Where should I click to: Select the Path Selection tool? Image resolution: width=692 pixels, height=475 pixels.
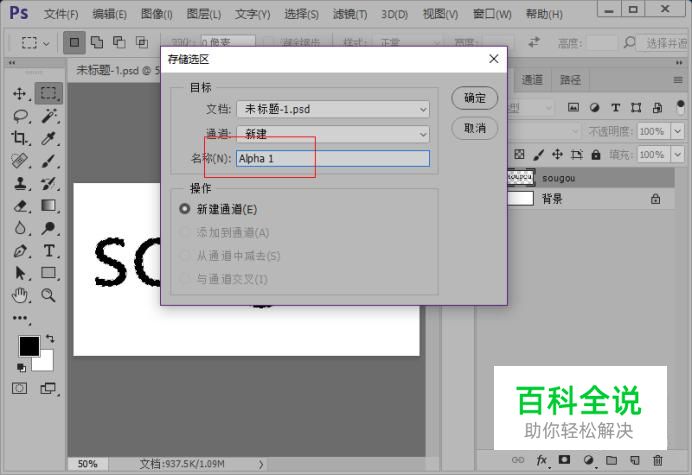[x=20, y=273]
